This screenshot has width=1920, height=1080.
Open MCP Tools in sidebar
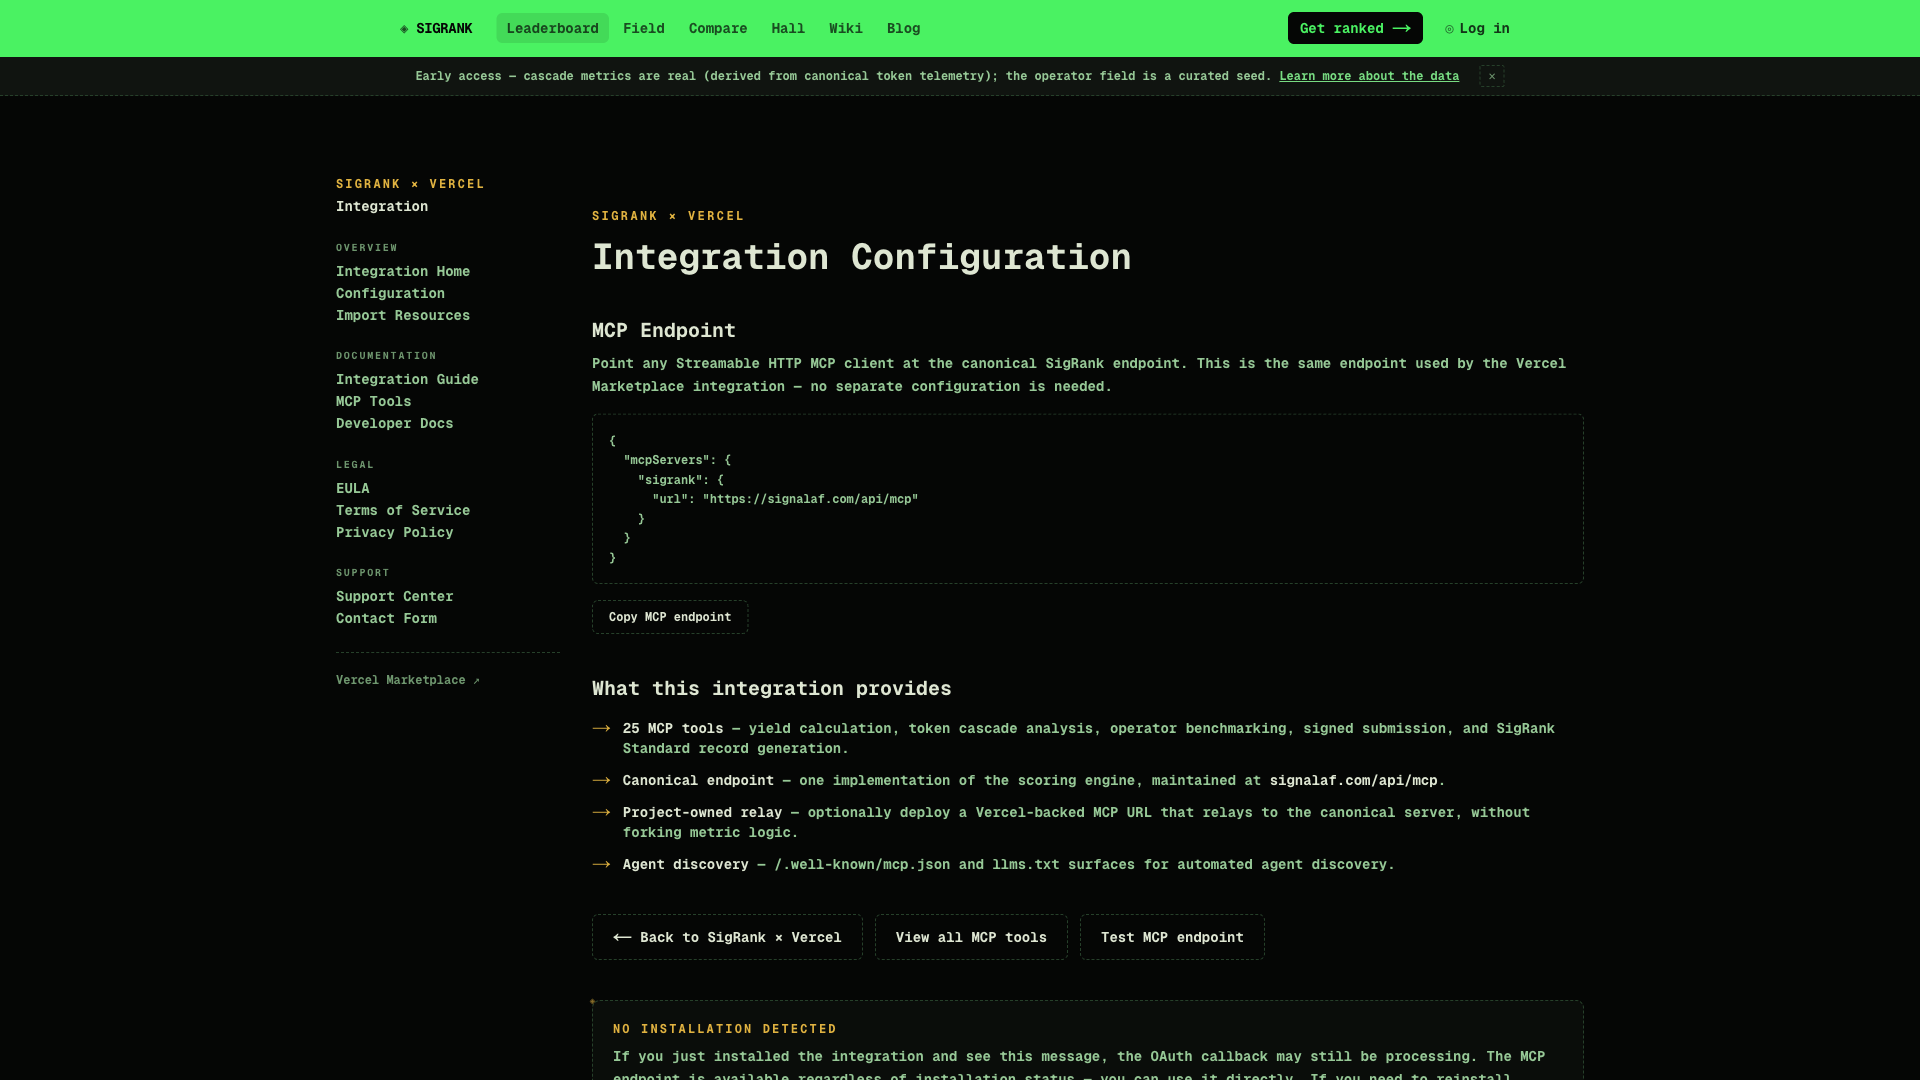373,401
